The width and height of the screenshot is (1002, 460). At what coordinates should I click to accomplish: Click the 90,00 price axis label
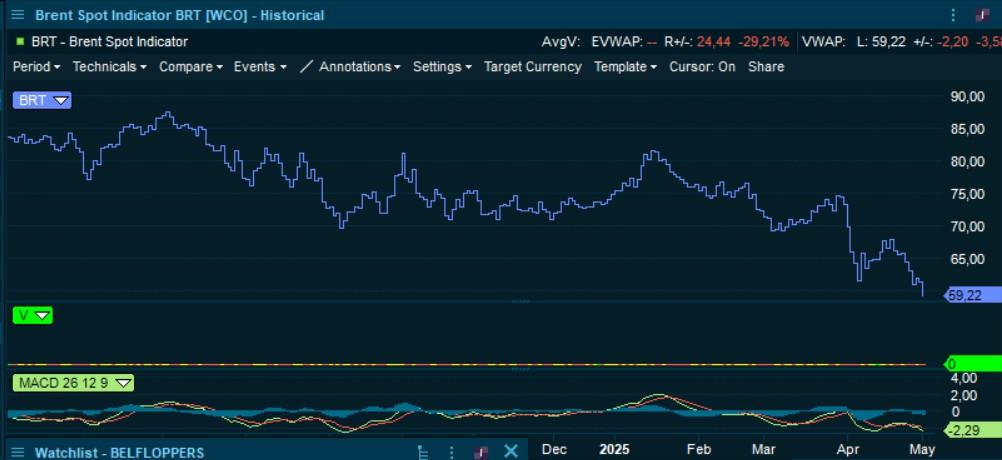(967, 96)
